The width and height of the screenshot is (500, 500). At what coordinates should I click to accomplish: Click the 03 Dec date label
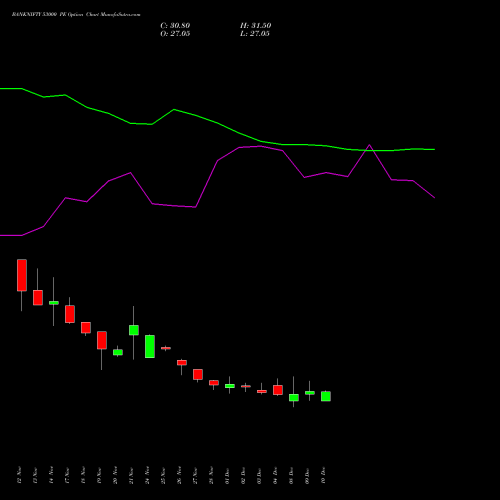tap(259, 475)
